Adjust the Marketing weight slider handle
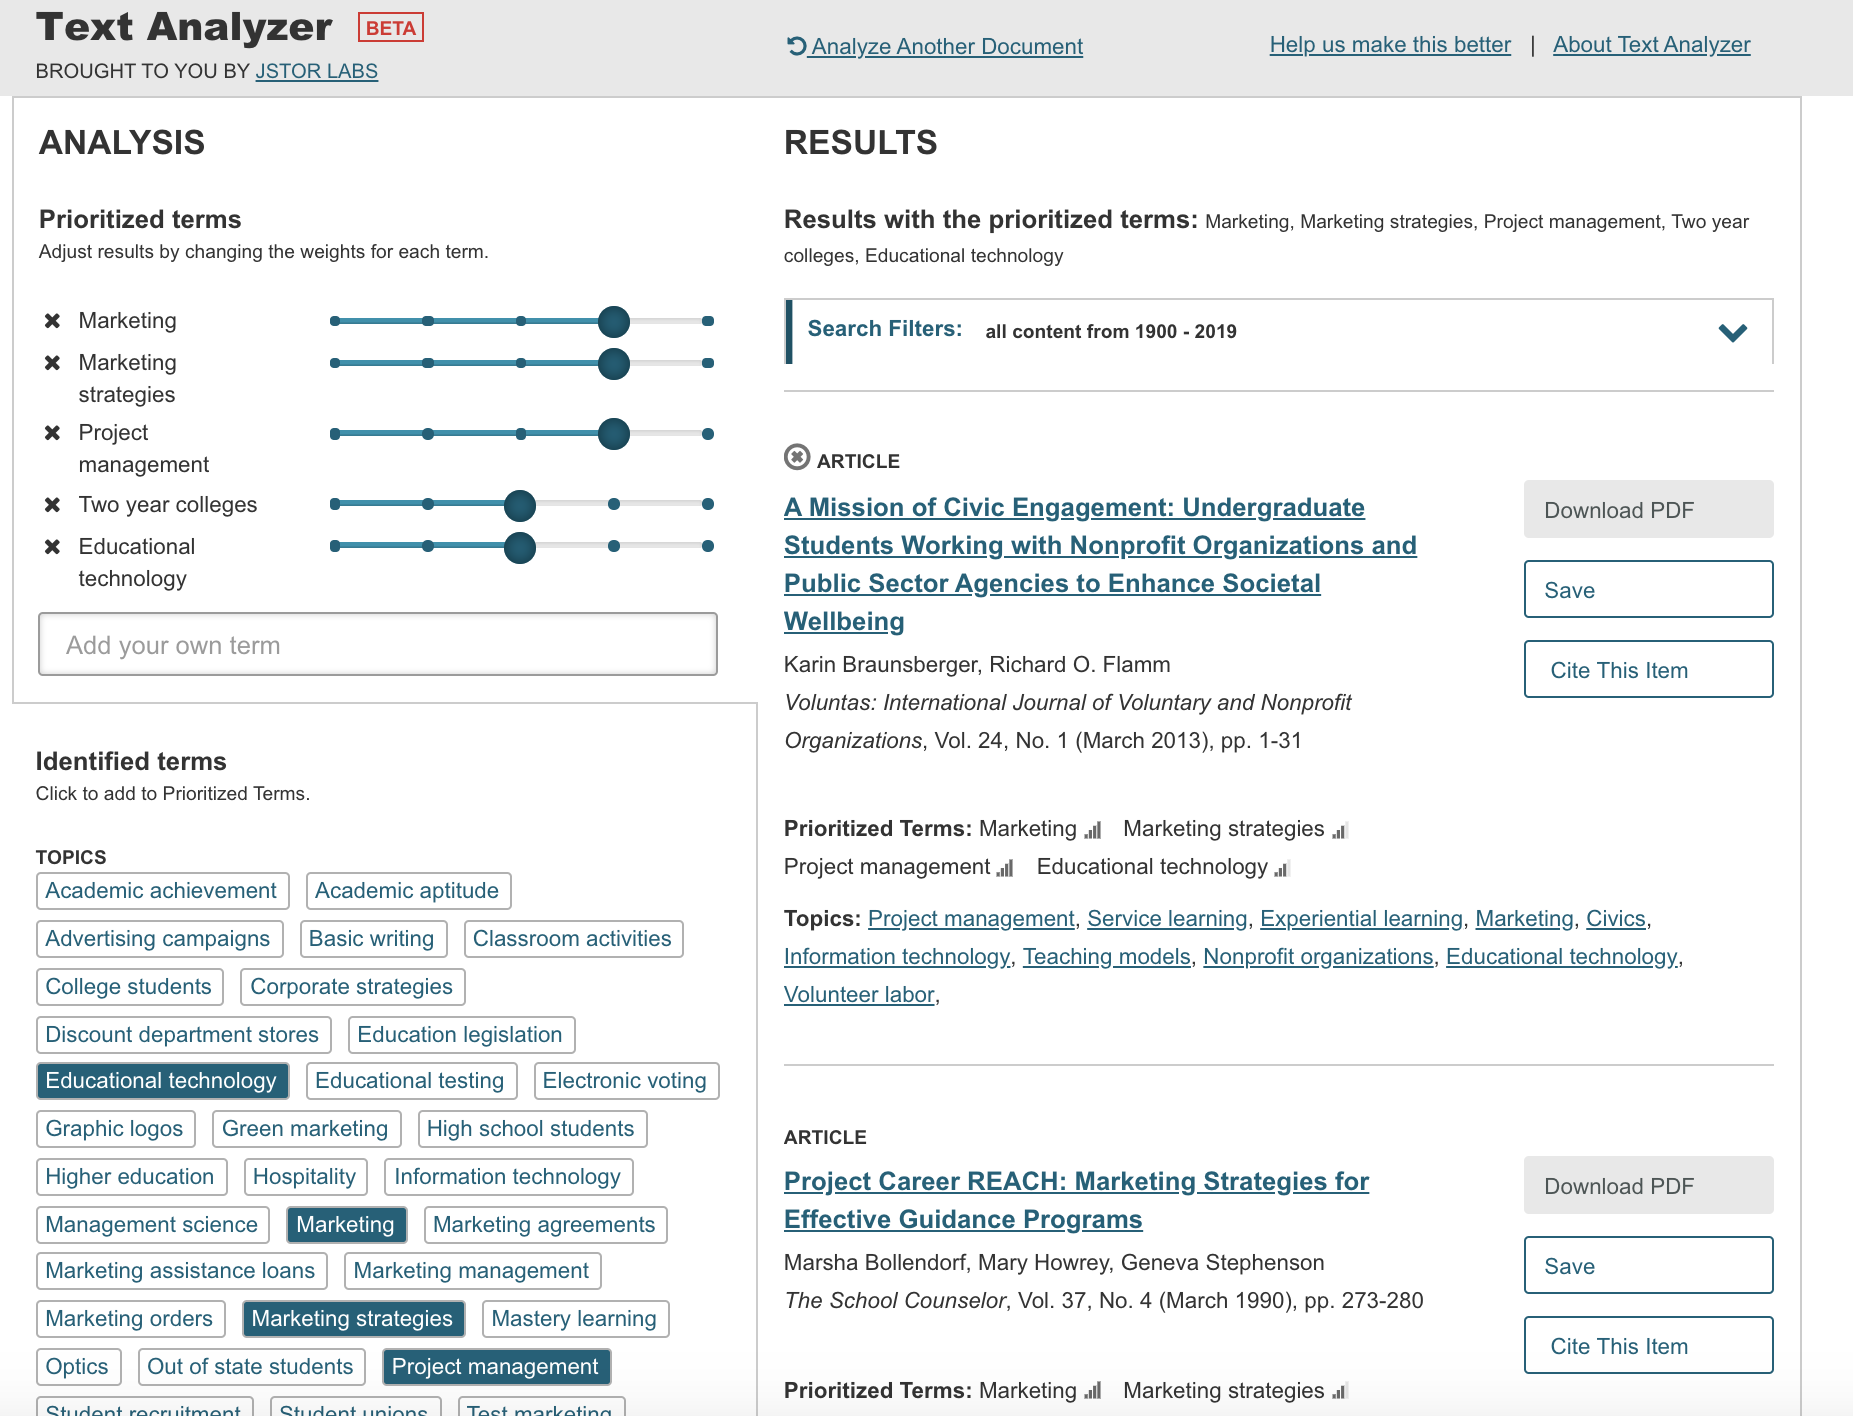The height and width of the screenshot is (1416, 1853). (614, 321)
